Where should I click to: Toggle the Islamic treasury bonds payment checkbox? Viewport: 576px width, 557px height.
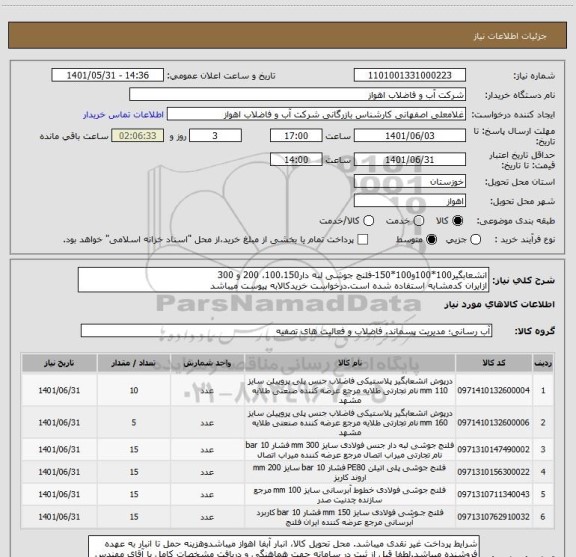pos(363,240)
